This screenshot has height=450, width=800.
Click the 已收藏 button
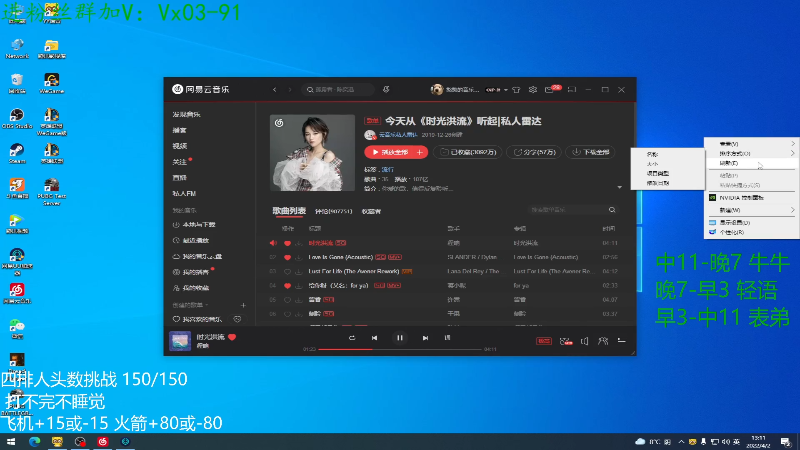468,152
